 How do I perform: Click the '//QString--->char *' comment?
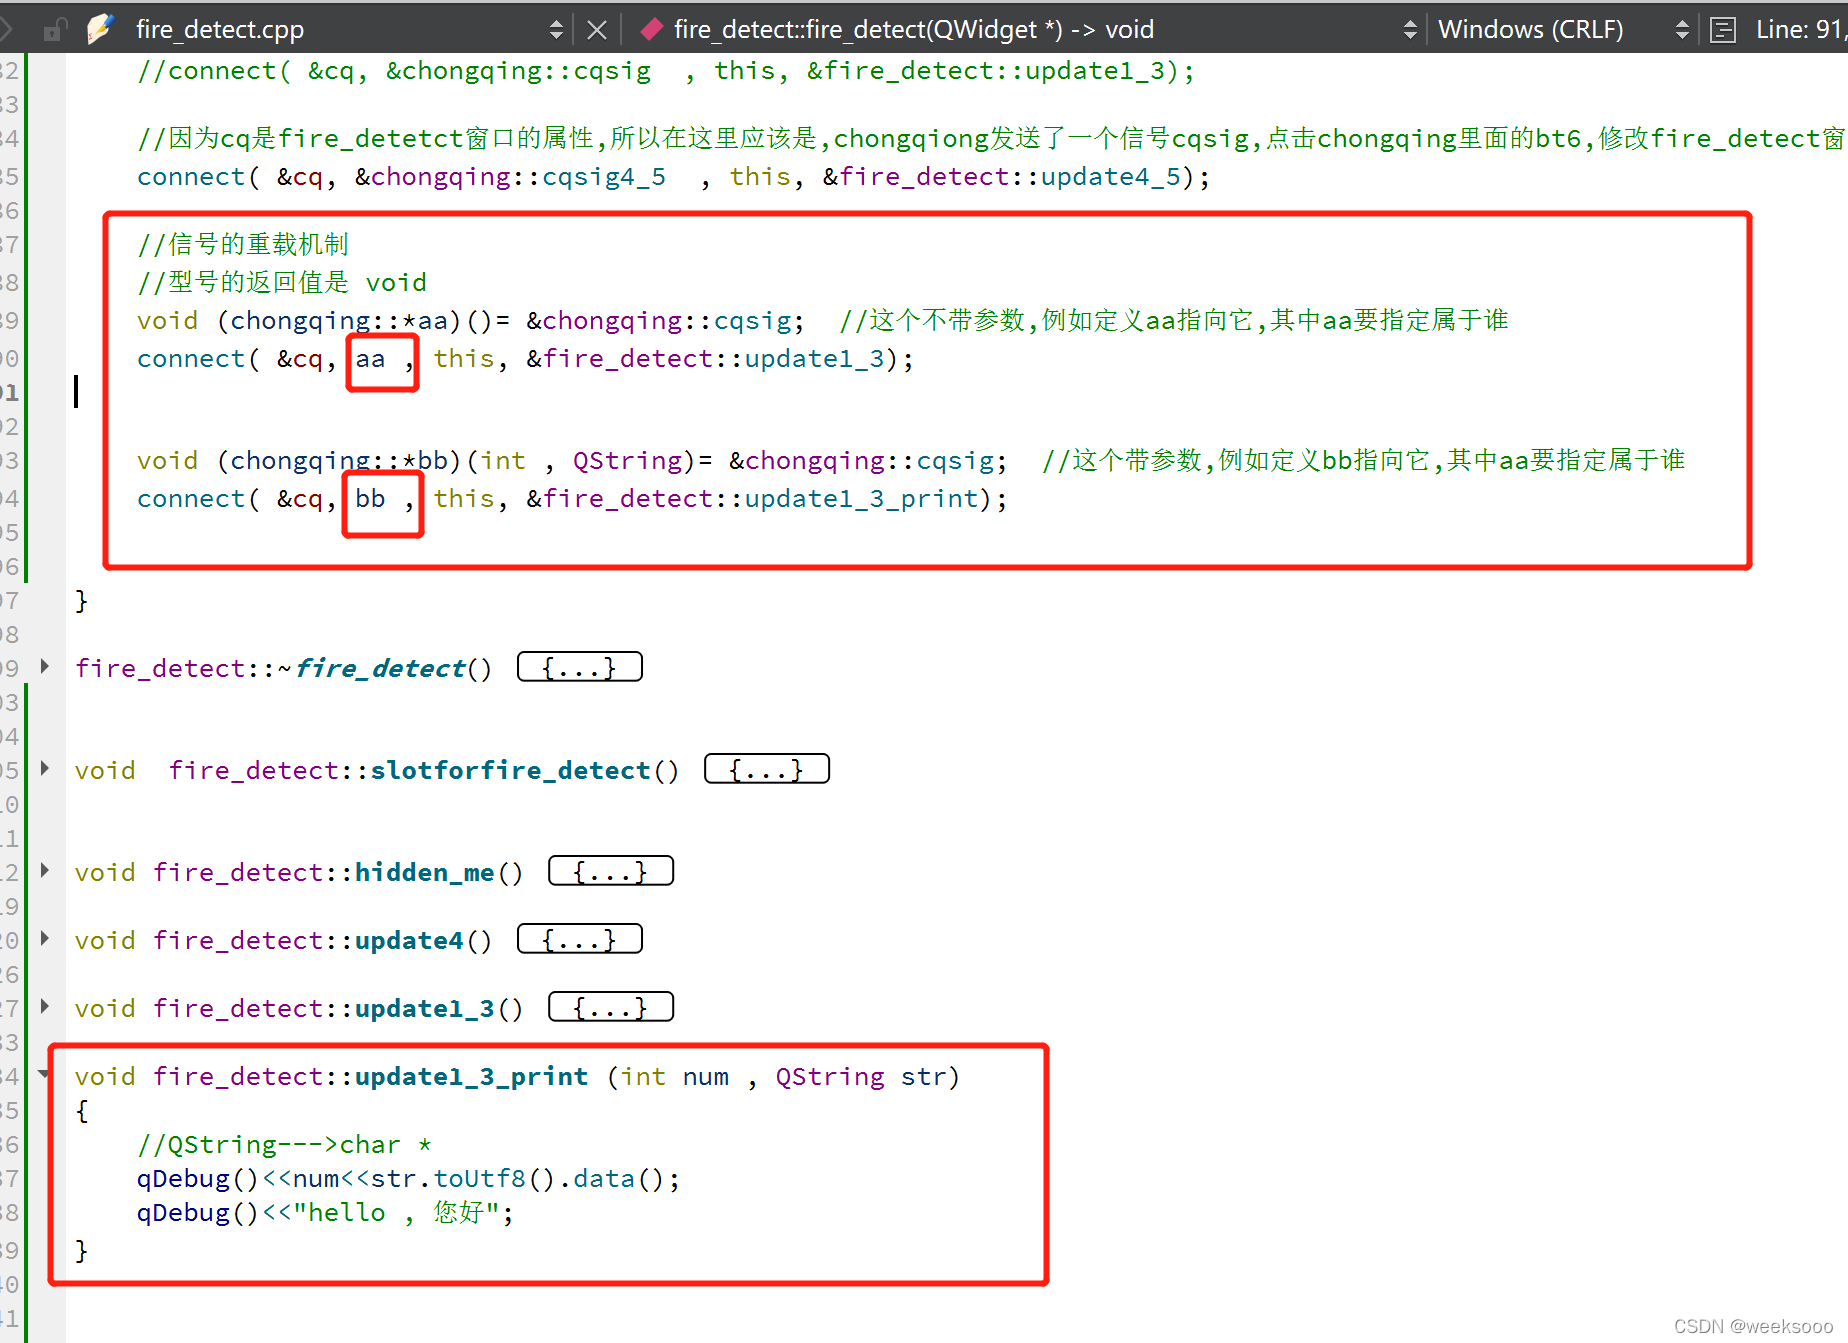click(285, 1145)
